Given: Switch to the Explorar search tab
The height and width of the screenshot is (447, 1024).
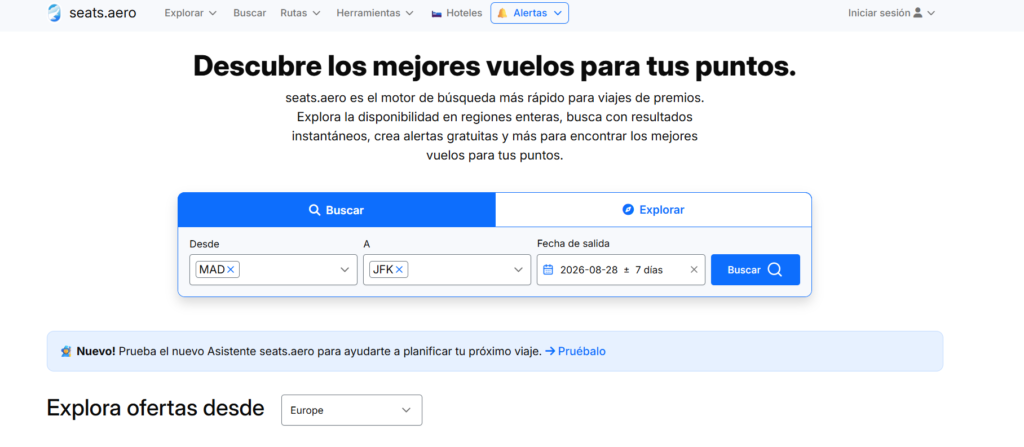Looking at the screenshot, I should (x=653, y=210).
